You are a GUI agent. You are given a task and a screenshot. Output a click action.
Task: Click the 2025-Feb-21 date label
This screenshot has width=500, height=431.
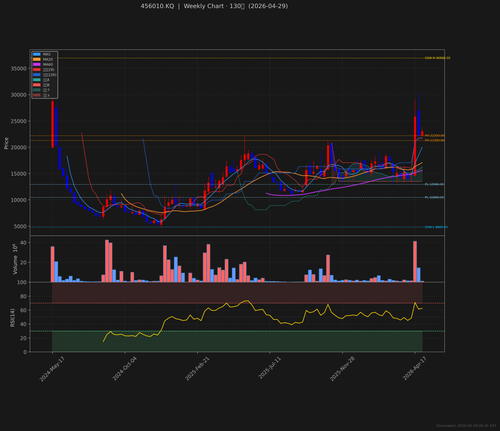pyautogui.click(x=197, y=369)
